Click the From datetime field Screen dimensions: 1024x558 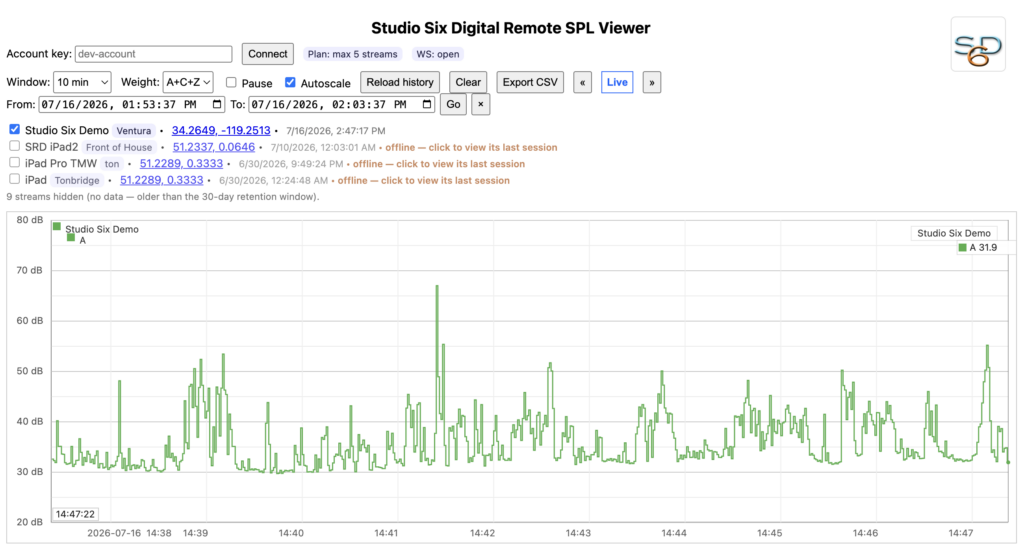pyautogui.click(x=132, y=105)
